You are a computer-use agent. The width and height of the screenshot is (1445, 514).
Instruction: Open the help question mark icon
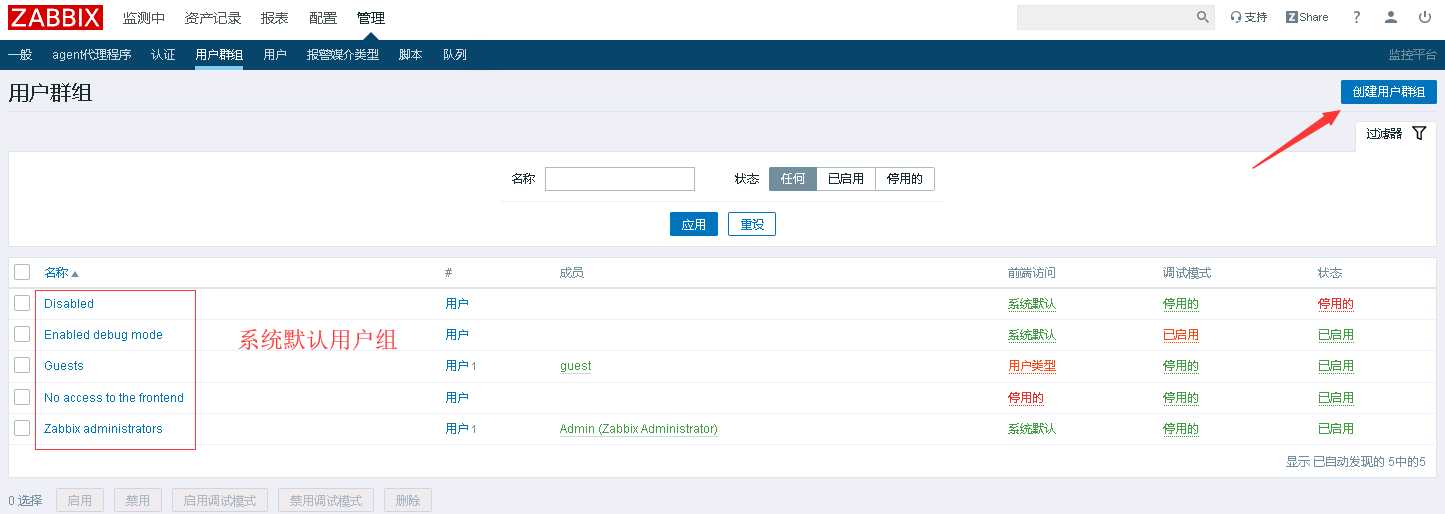[x=1357, y=17]
